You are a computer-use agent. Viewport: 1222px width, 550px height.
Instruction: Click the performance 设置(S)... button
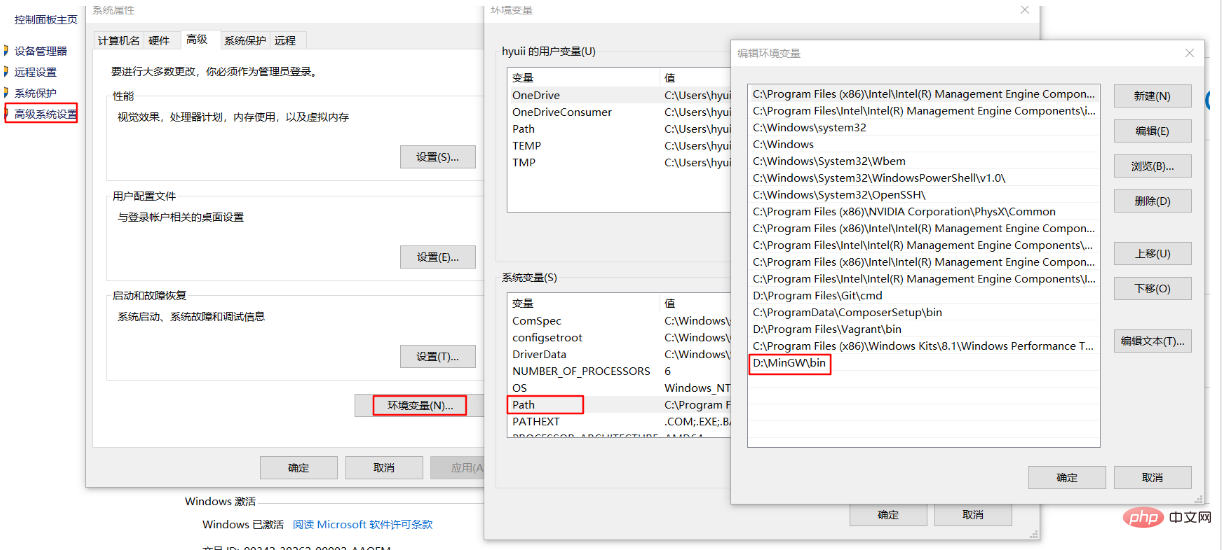(437, 157)
